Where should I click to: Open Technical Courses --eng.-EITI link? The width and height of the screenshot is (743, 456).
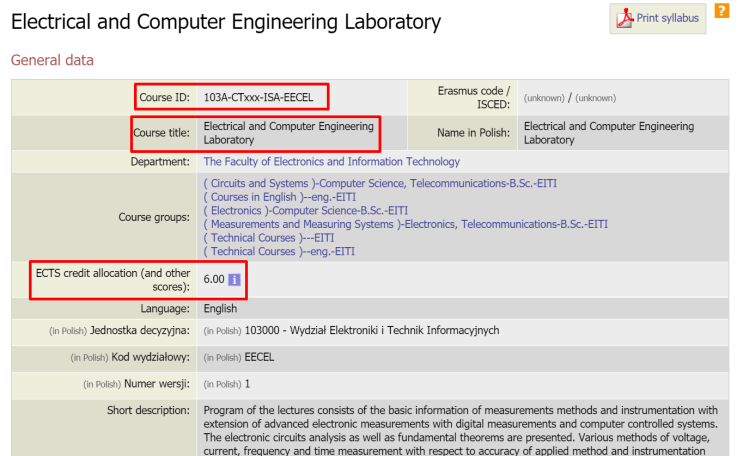point(279,252)
